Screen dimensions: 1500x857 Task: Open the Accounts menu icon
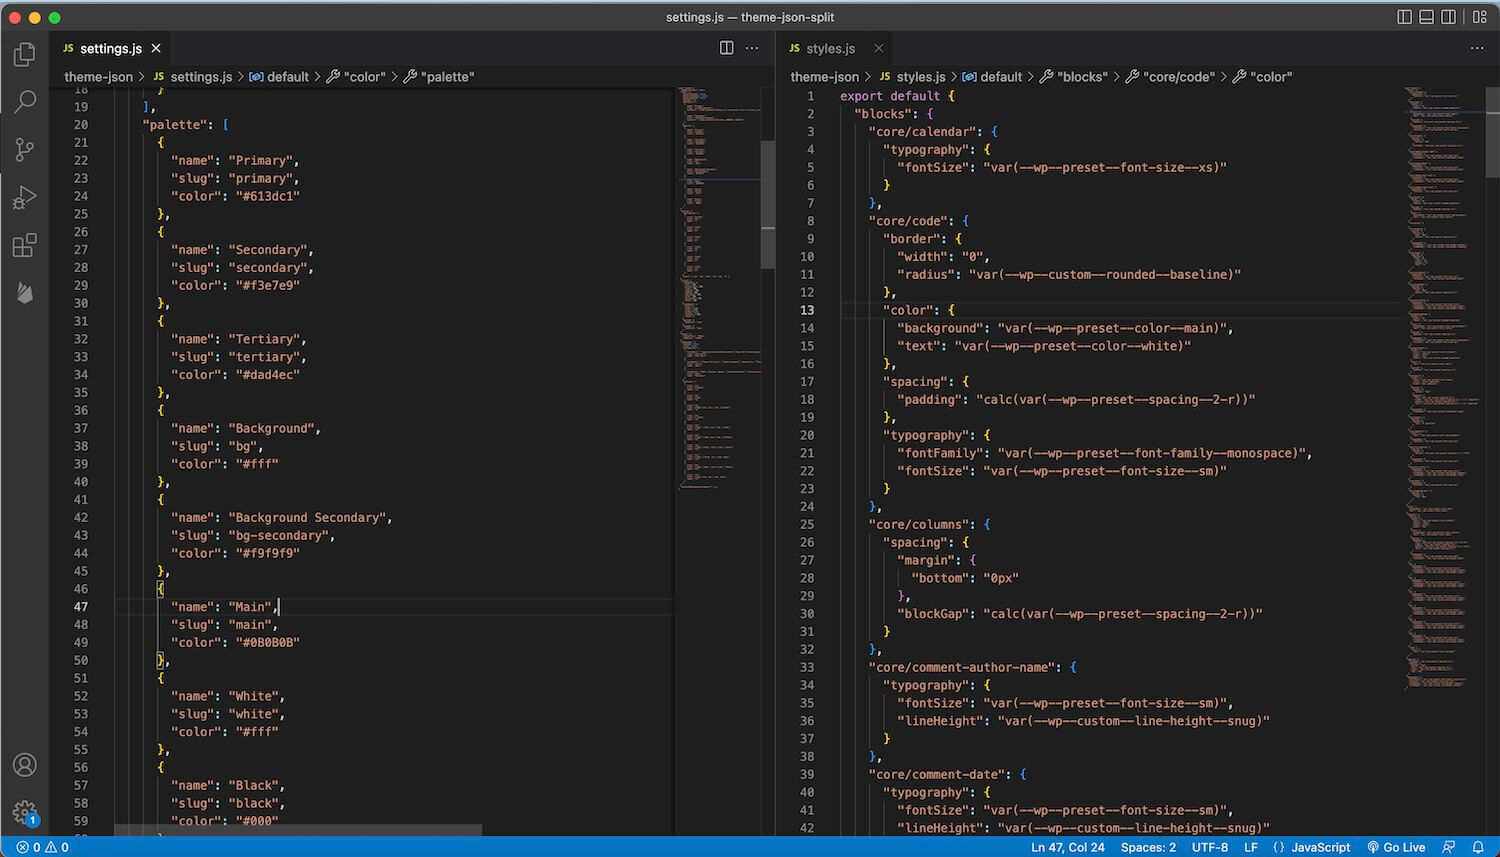pyautogui.click(x=25, y=765)
